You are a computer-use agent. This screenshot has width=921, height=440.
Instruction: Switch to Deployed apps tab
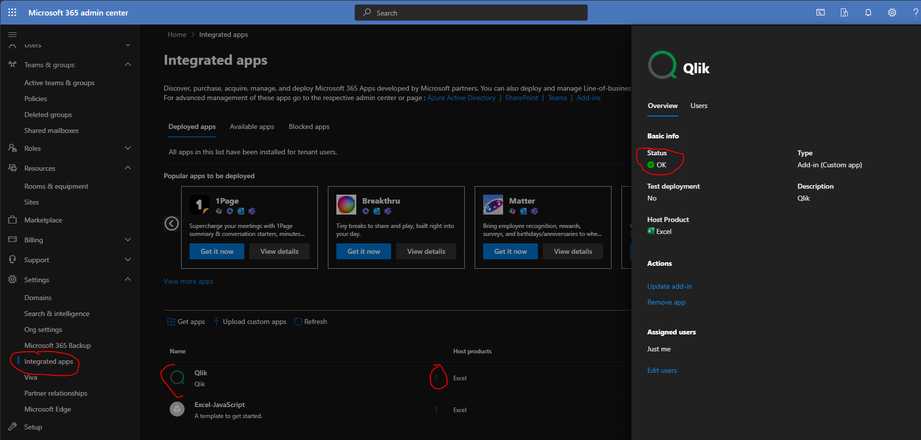(x=192, y=127)
